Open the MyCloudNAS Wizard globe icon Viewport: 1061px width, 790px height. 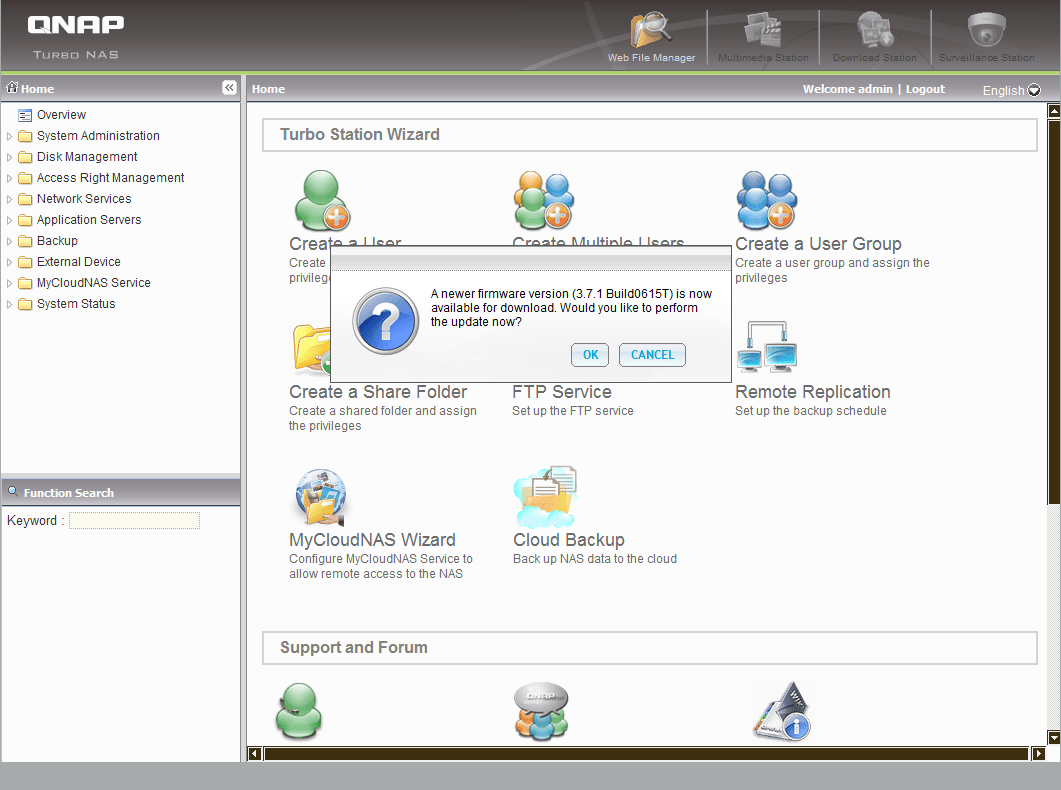coord(321,497)
